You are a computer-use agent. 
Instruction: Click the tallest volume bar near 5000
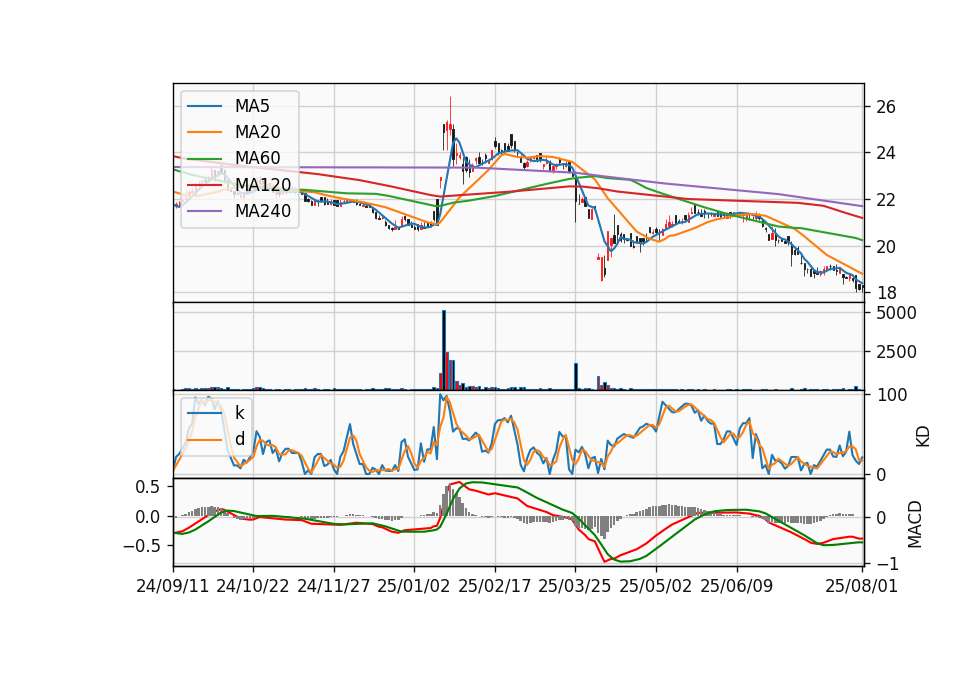[444, 350]
